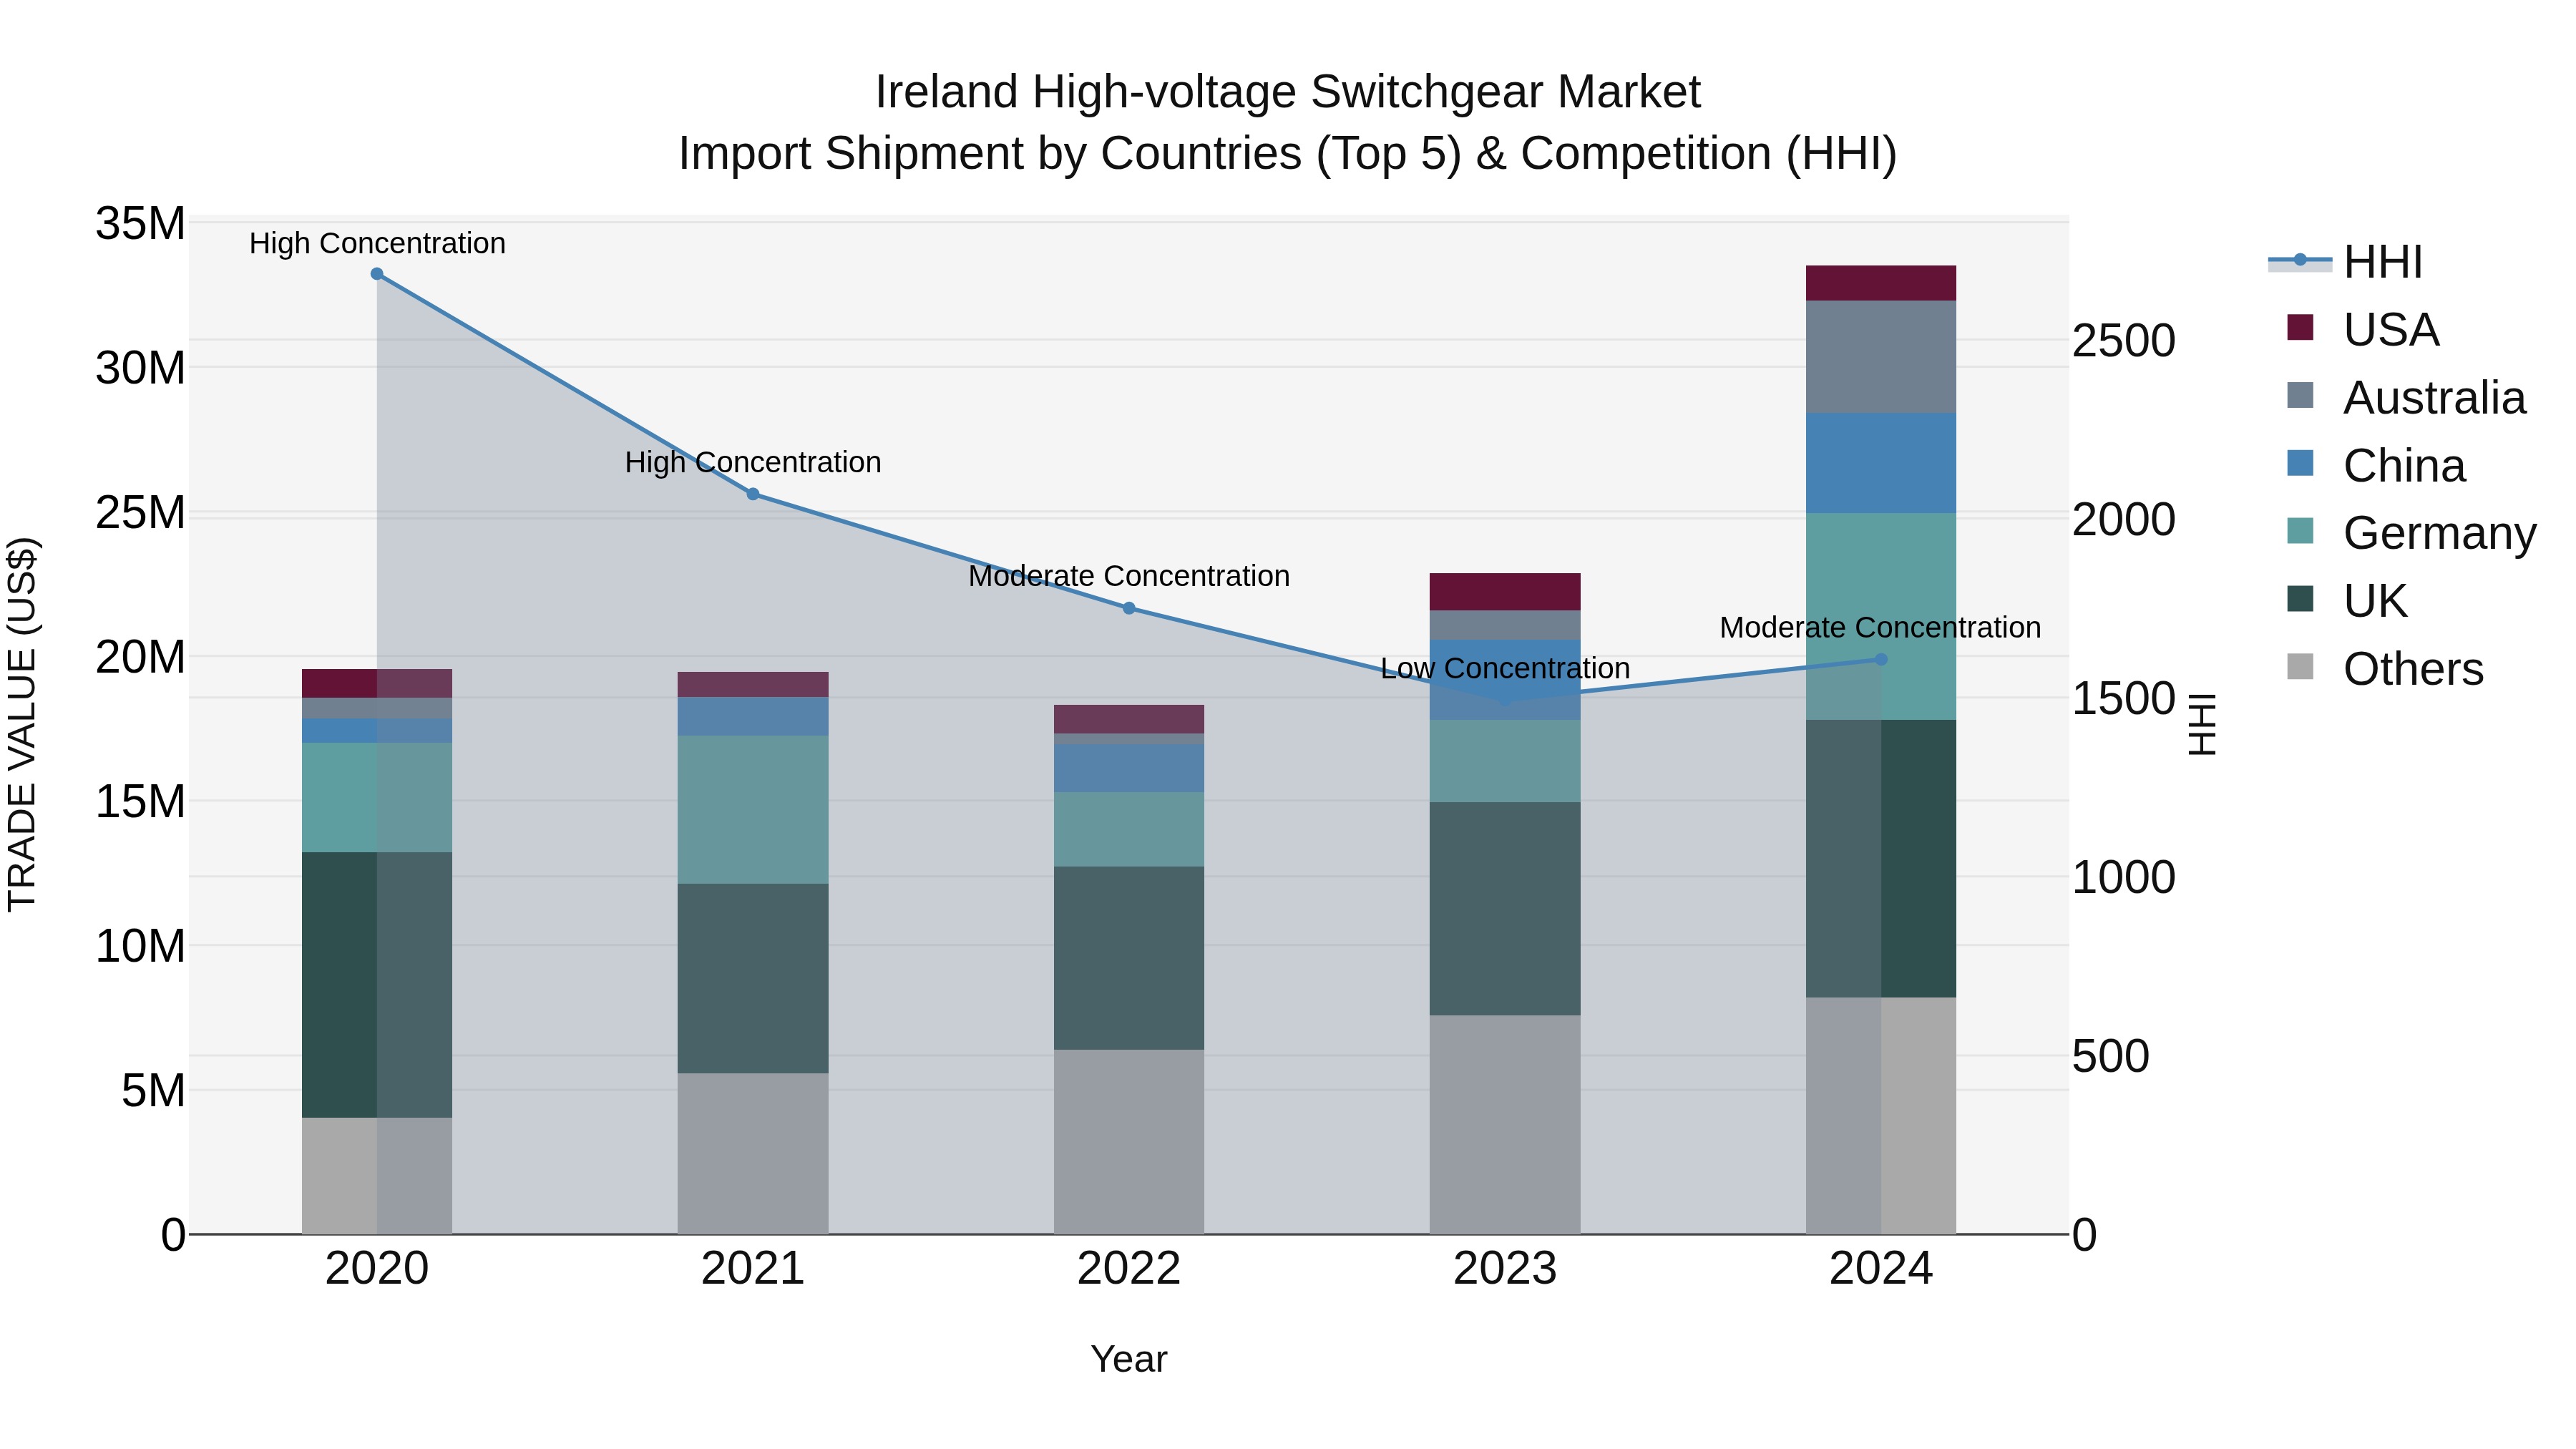Click the 2000 HHI axis tick label
2576x1449 pixels.
pos(2124,520)
